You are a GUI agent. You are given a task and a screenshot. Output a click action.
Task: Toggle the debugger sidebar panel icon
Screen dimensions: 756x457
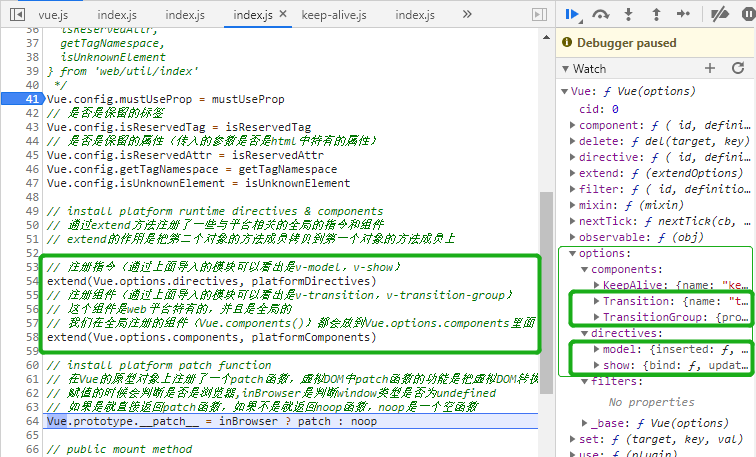tap(540, 15)
